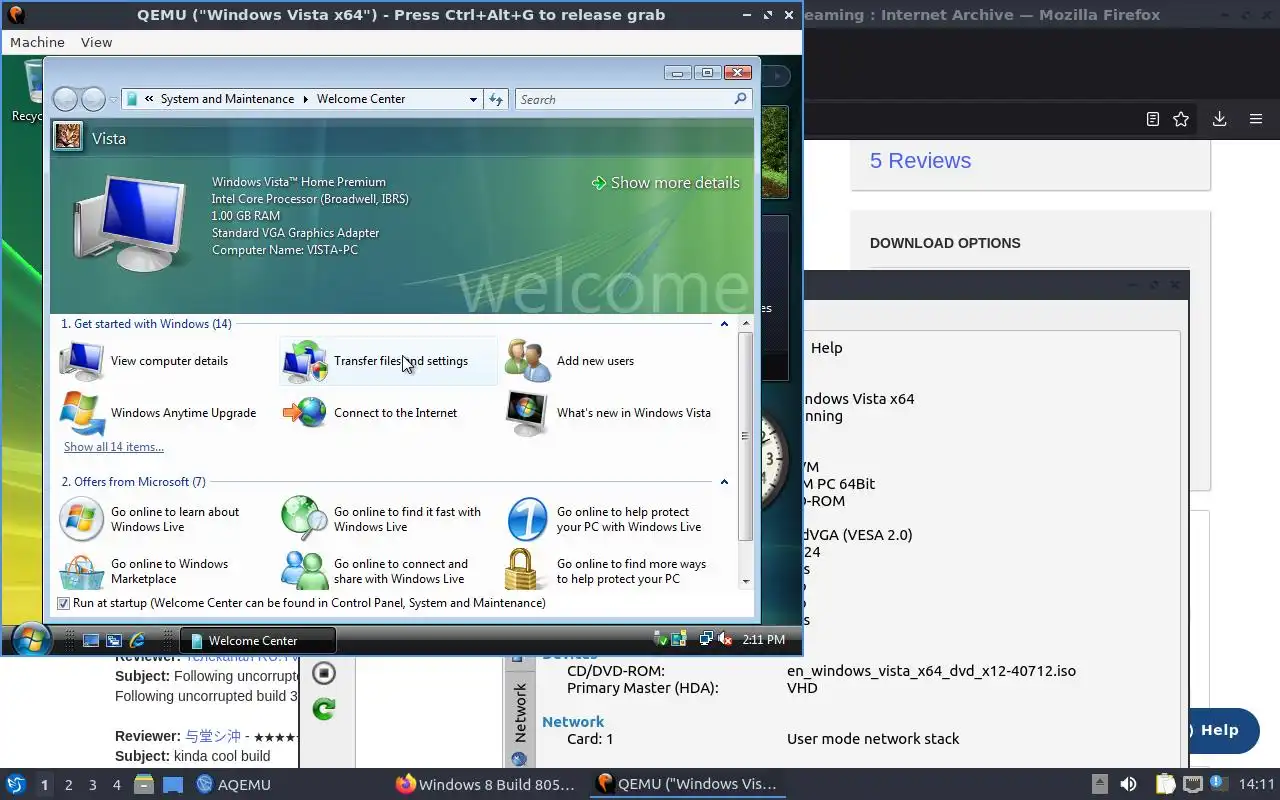Switch to host workspace 4
Screen dimensions: 1280x800
tap(117, 785)
